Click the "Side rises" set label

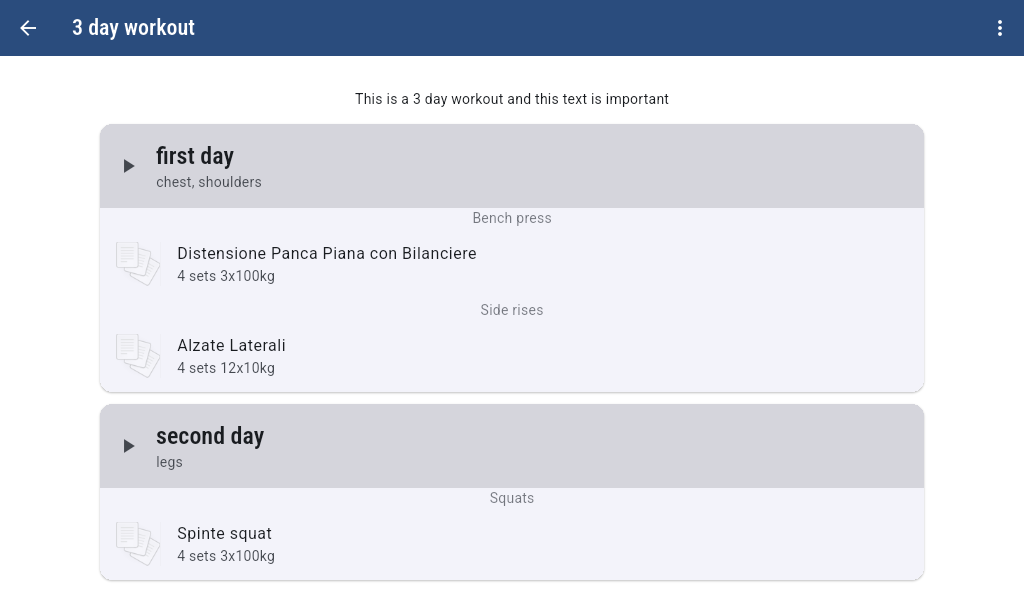coord(512,310)
